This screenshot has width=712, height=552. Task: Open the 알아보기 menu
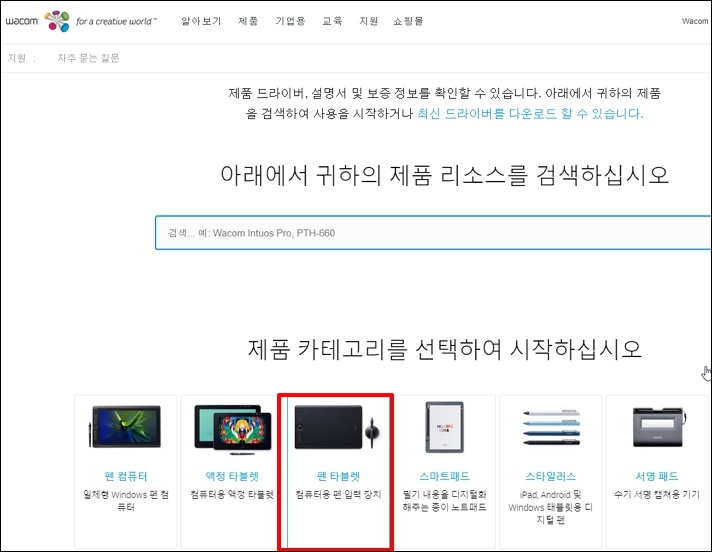(x=201, y=21)
